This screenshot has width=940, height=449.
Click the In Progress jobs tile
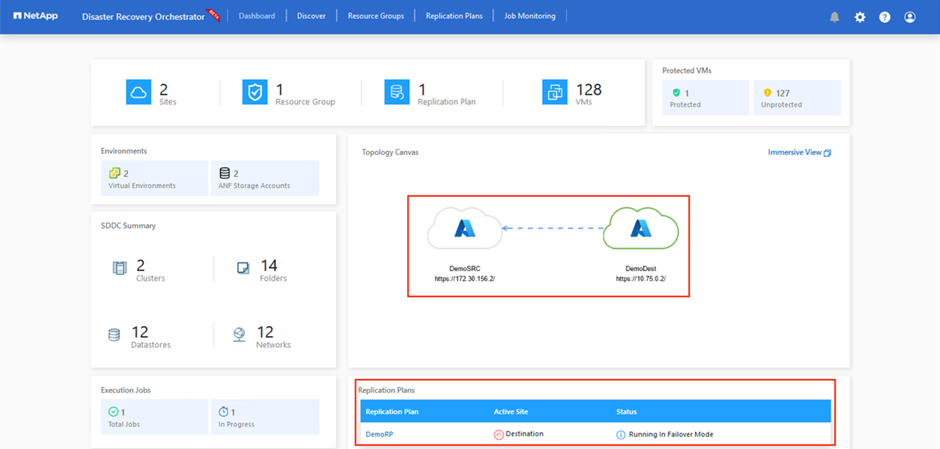(x=265, y=417)
